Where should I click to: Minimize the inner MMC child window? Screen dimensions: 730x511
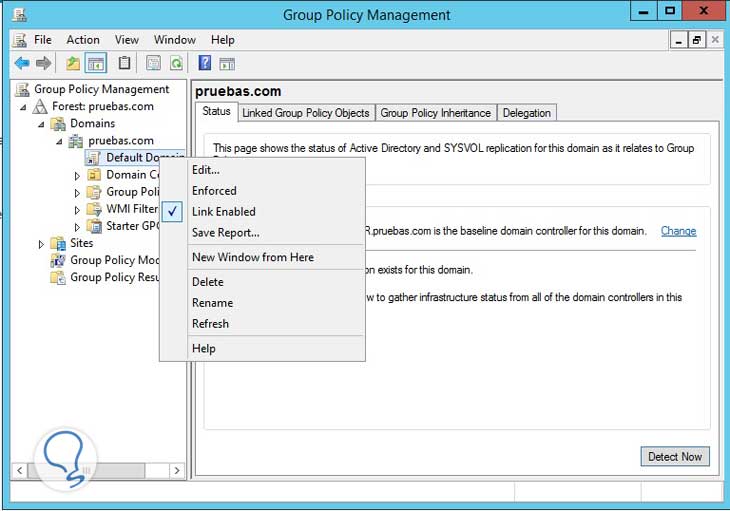(679, 40)
